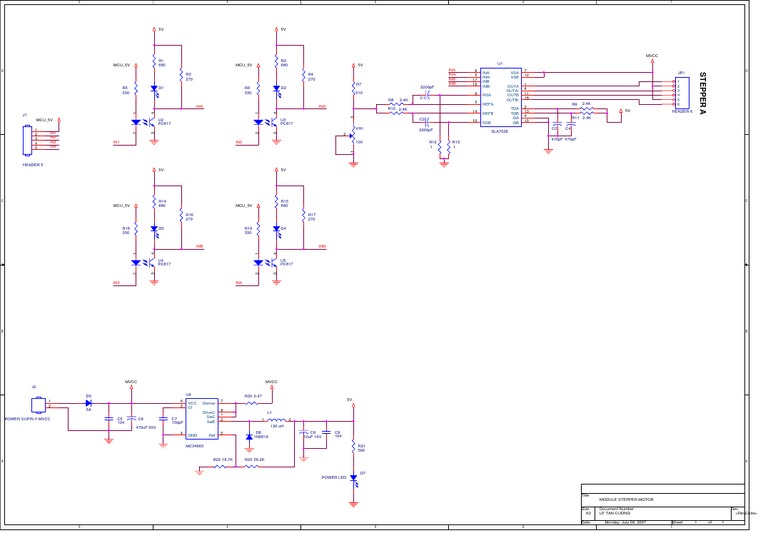
Task: Select the U1 SLA7026 driver IC body
Action: coord(501,97)
